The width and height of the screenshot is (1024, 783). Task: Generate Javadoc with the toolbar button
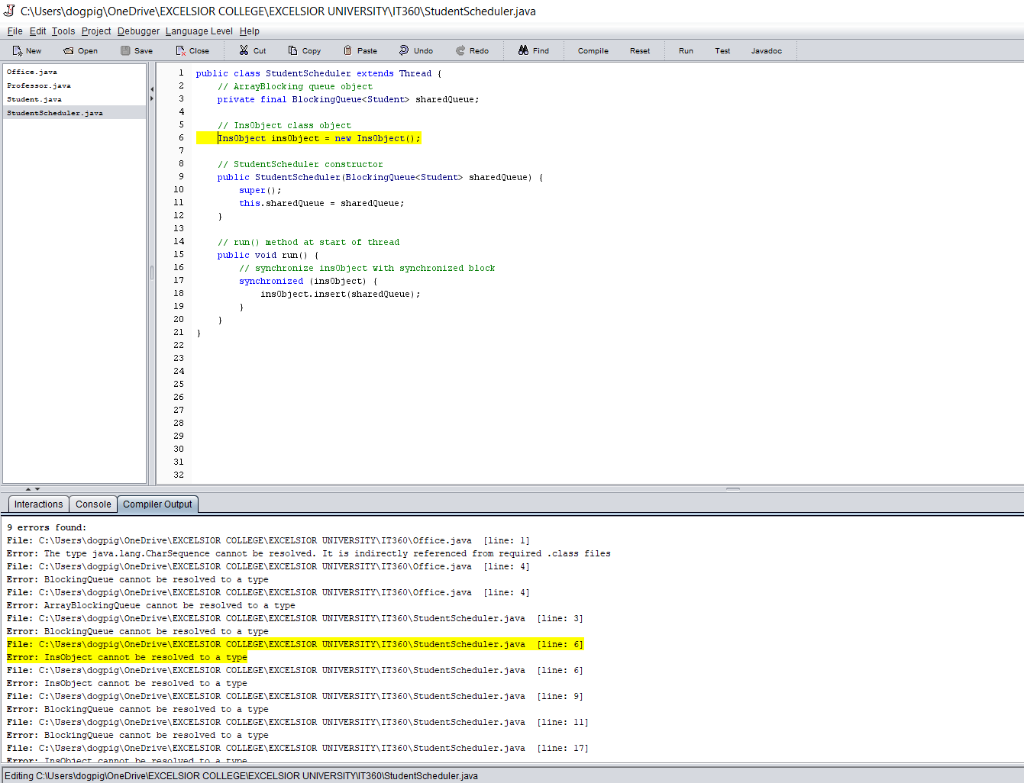click(x=766, y=50)
